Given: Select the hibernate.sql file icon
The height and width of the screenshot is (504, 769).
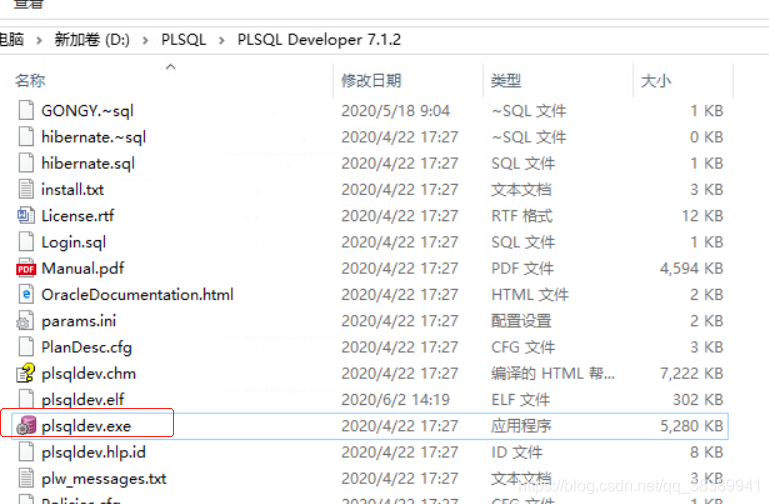Looking at the screenshot, I should 26,163.
